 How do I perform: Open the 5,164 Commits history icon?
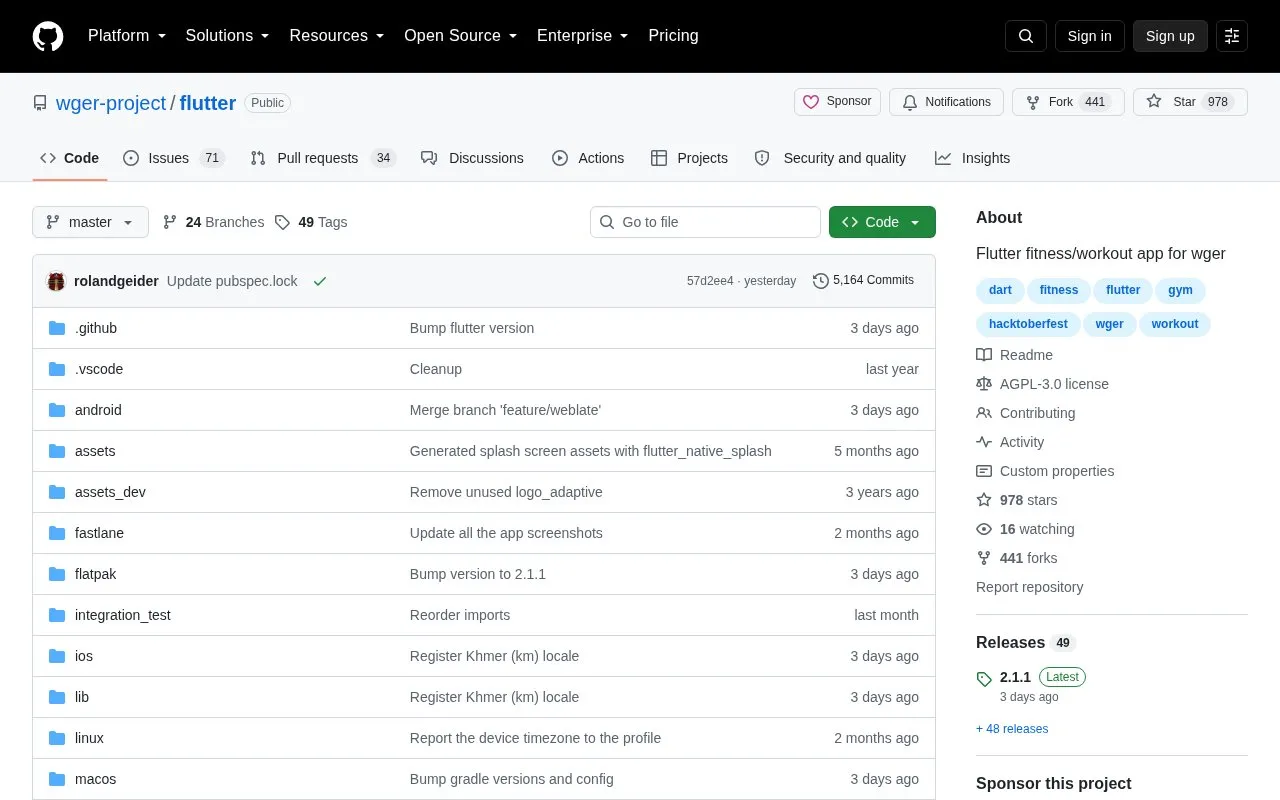click(821, 281)
